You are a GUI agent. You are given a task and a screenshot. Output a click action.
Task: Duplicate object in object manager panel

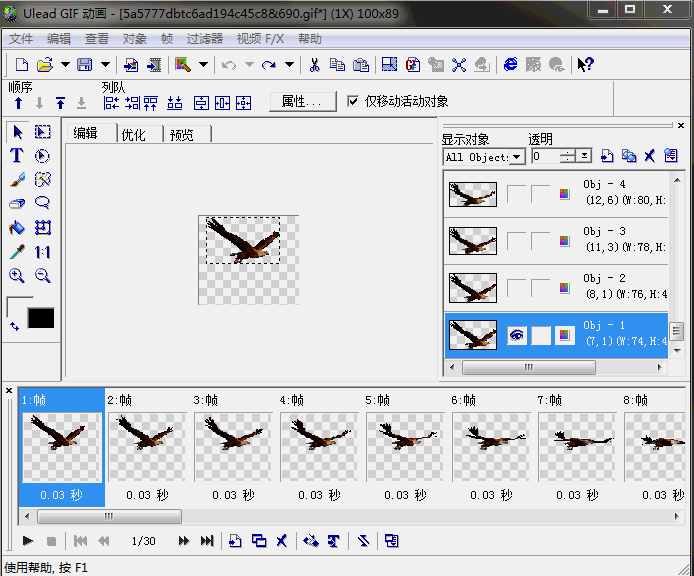(x=628, y=156)
